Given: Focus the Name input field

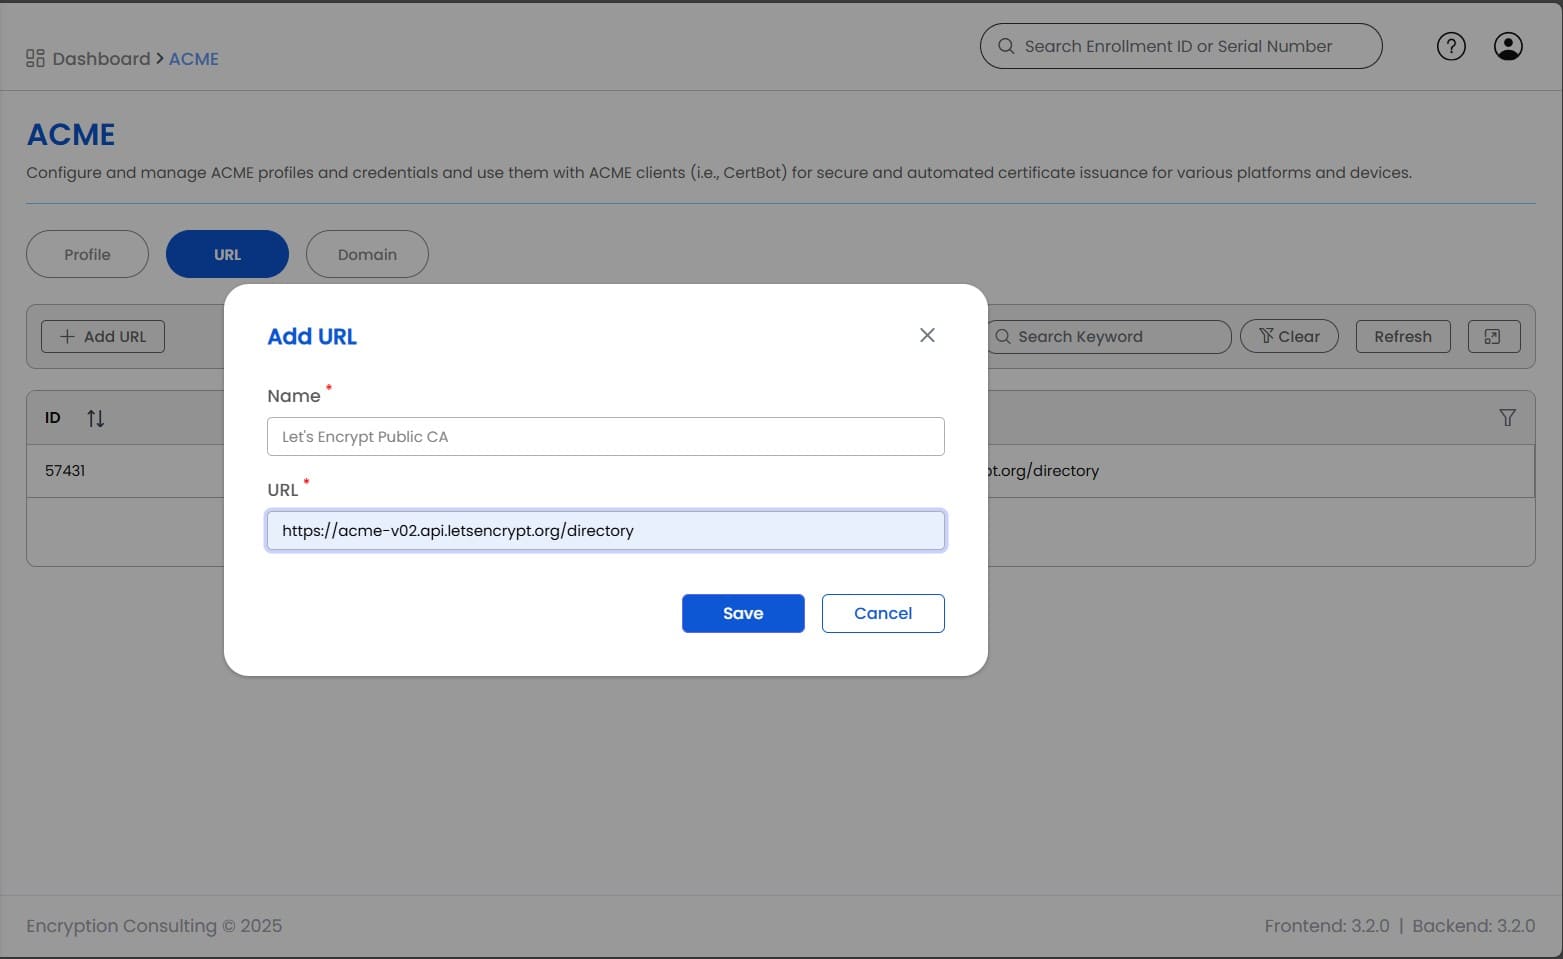Looking at the screenshot, I should pyautogui.click(x=605, y=437).
